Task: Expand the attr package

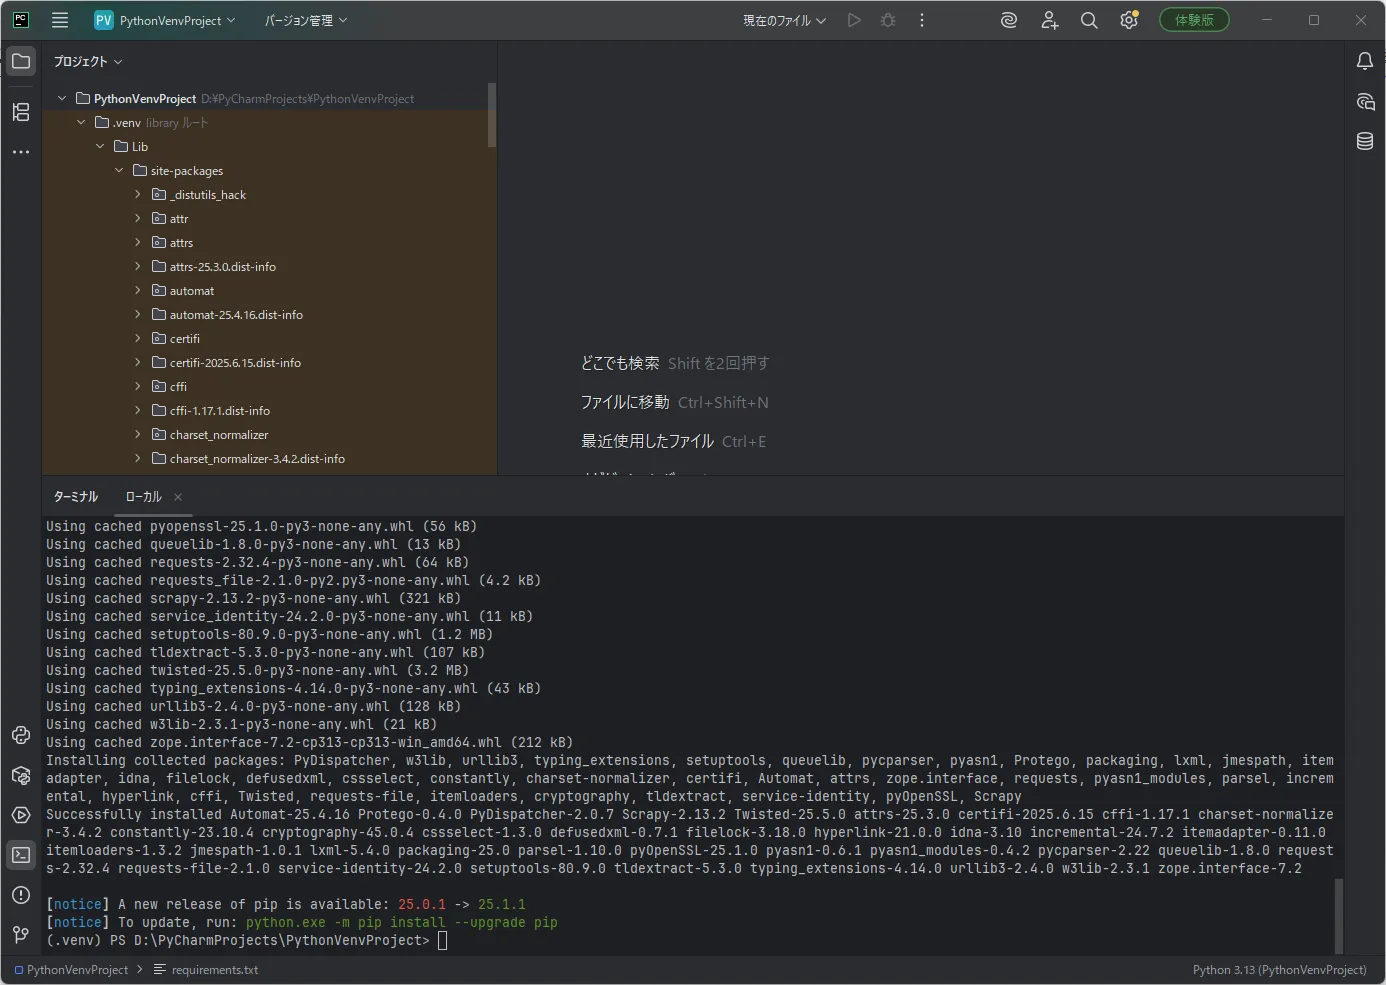Action: (138, 218)
